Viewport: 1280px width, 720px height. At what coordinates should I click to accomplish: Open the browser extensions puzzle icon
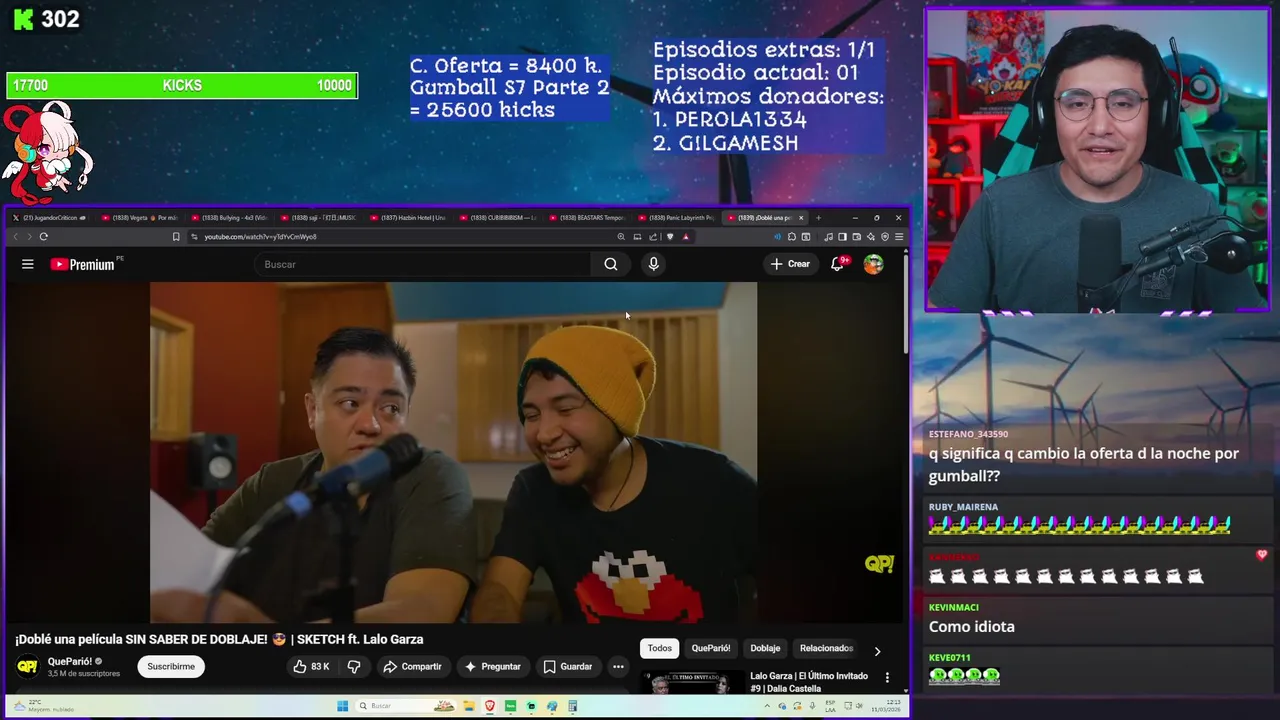pos(792,237)
